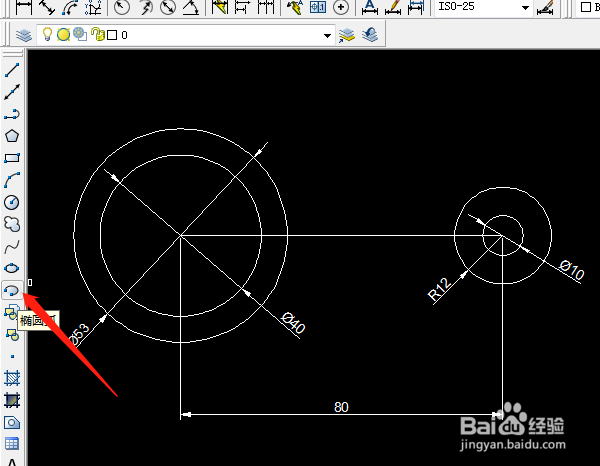Screen dimensions: 600x466
Task: Toggle layer 0 viewport freeze icon
Action: (x=80, y=34)
